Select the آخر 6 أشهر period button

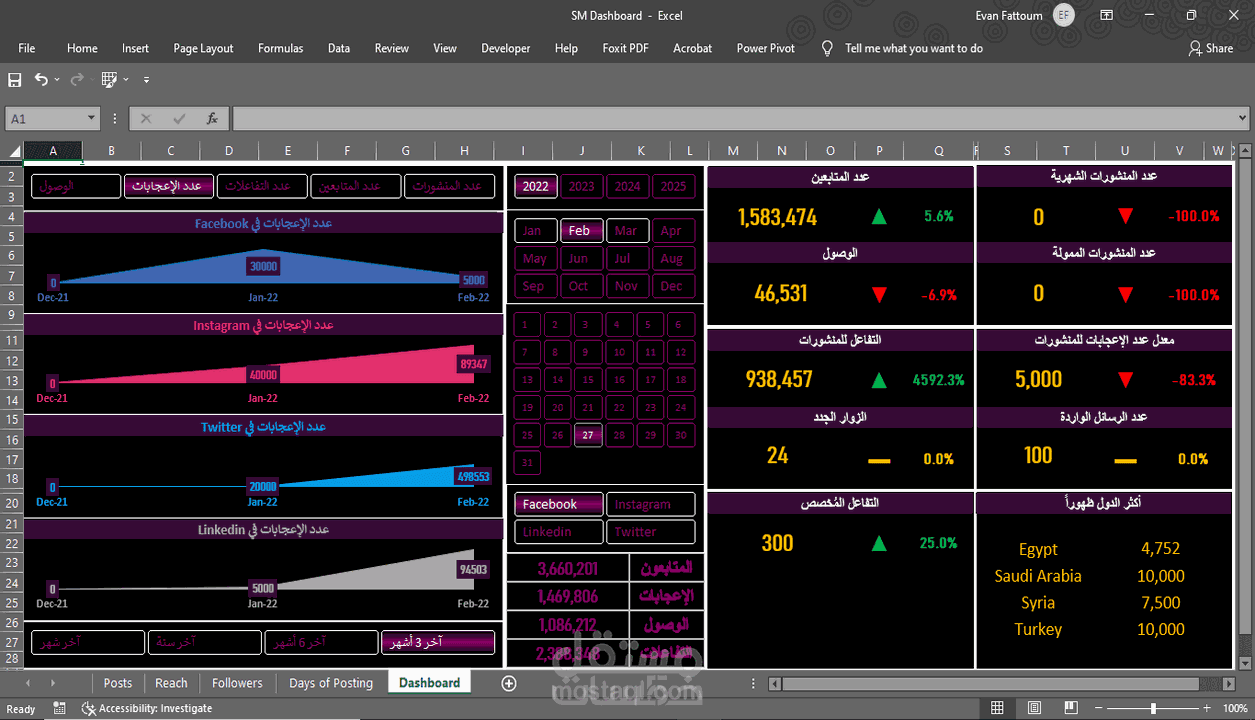coord(320,642)
